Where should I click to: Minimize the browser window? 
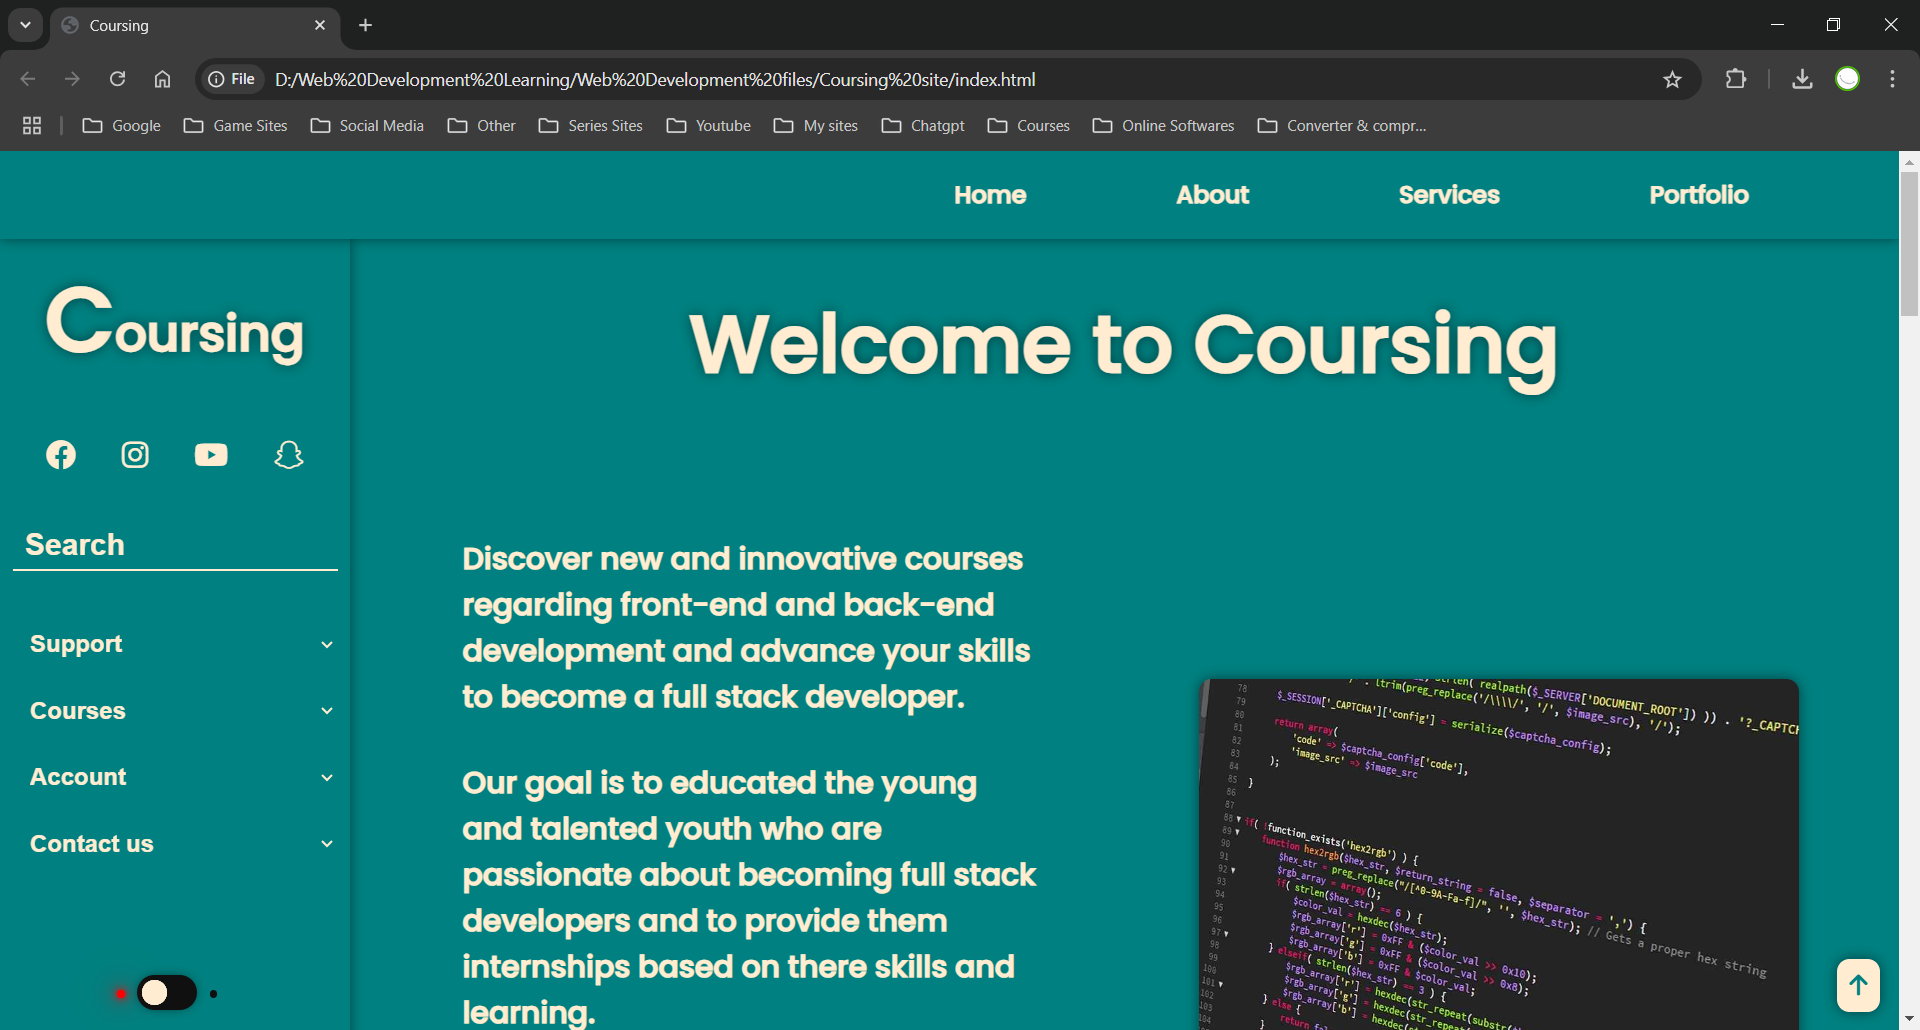[x=1777, y=25]
